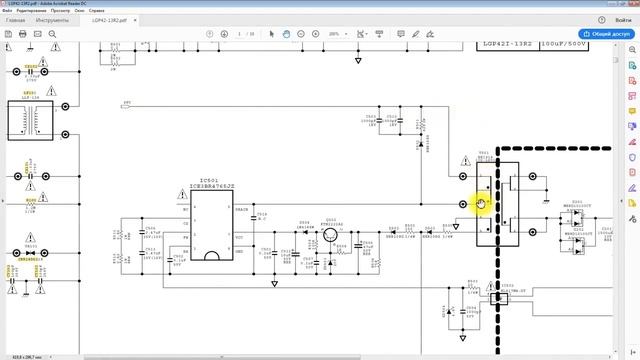Open Create PDF tool in sidebar
This screenshot has height=360, width=640.
click(632, 80)
